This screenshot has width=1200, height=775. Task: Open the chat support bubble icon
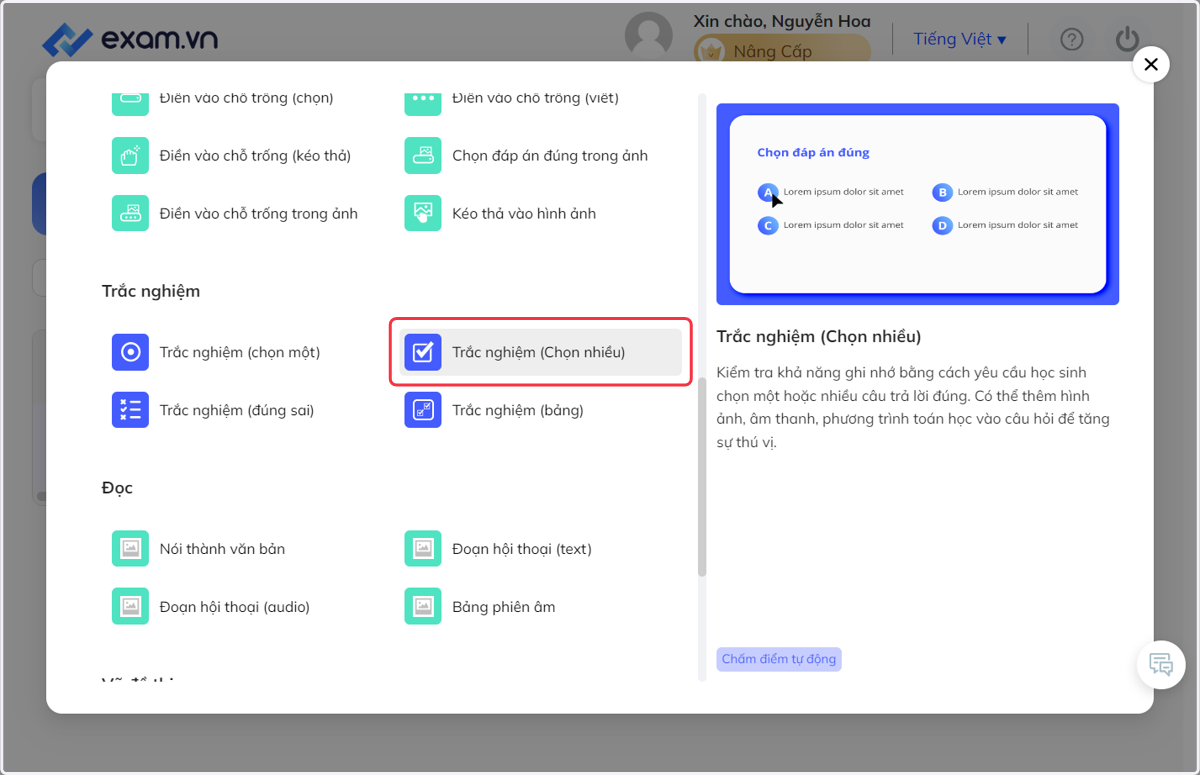click(x=1161, y=664)
